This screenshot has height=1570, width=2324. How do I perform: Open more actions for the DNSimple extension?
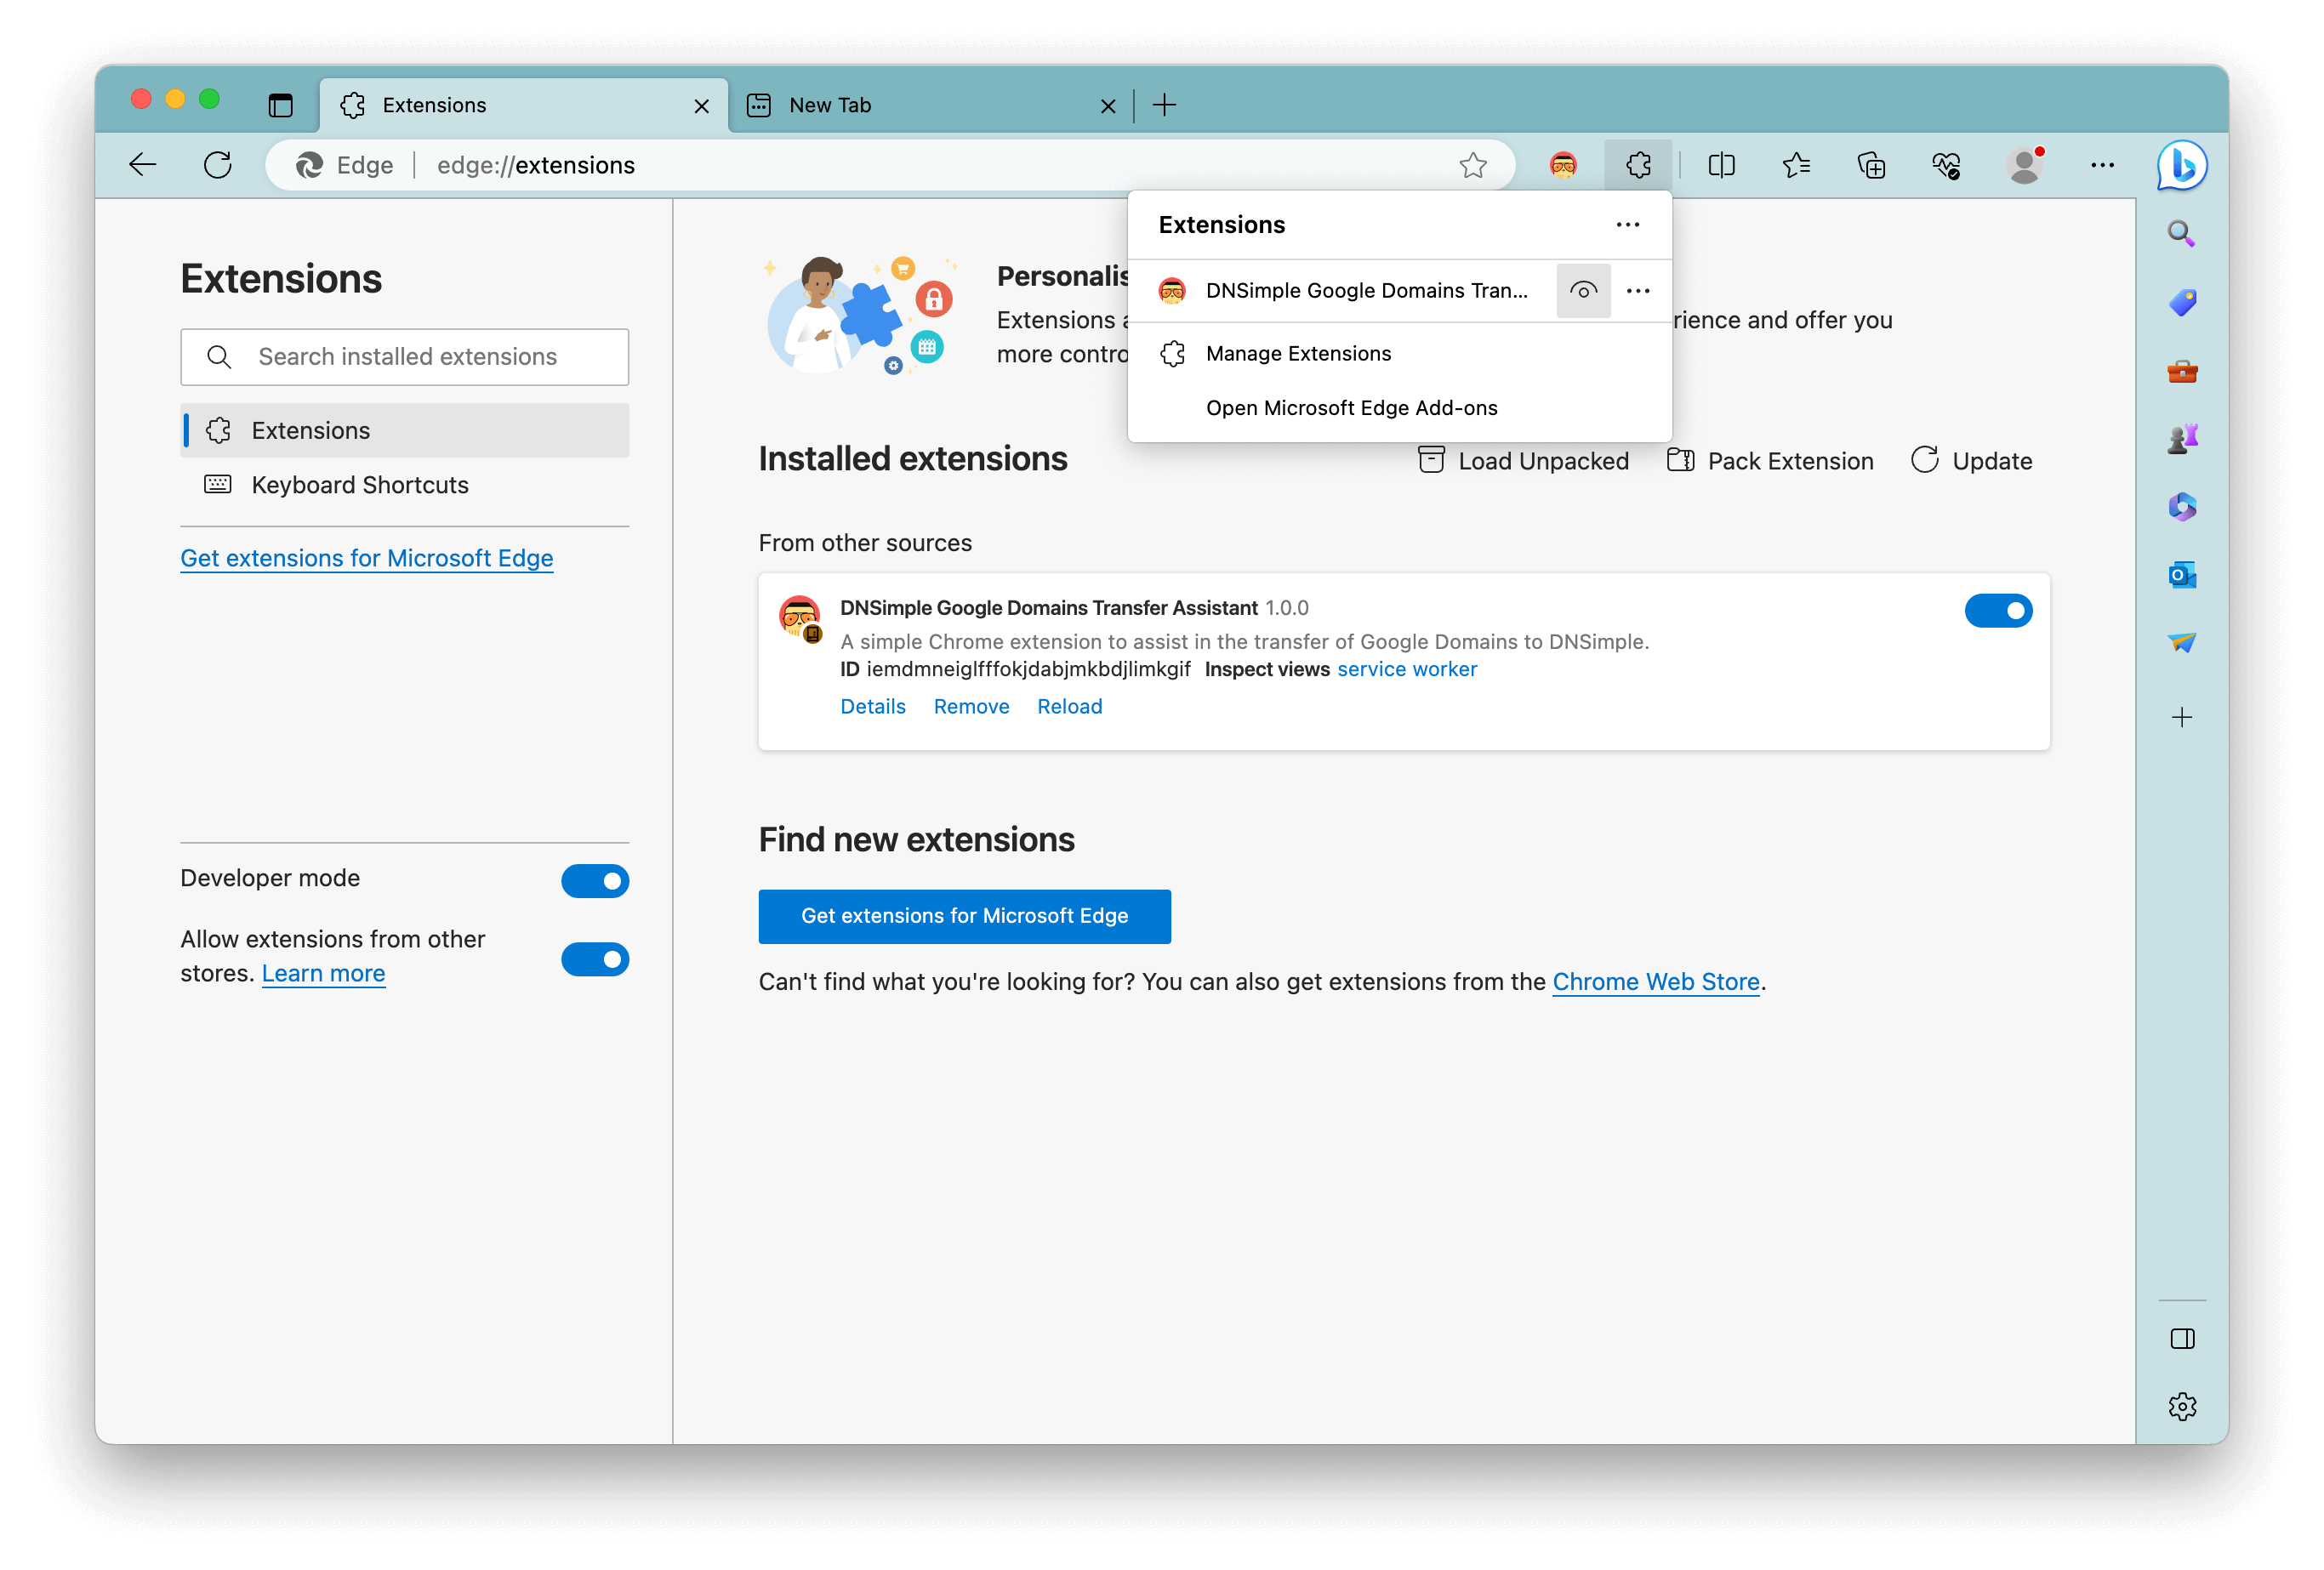click(1638, 291)
